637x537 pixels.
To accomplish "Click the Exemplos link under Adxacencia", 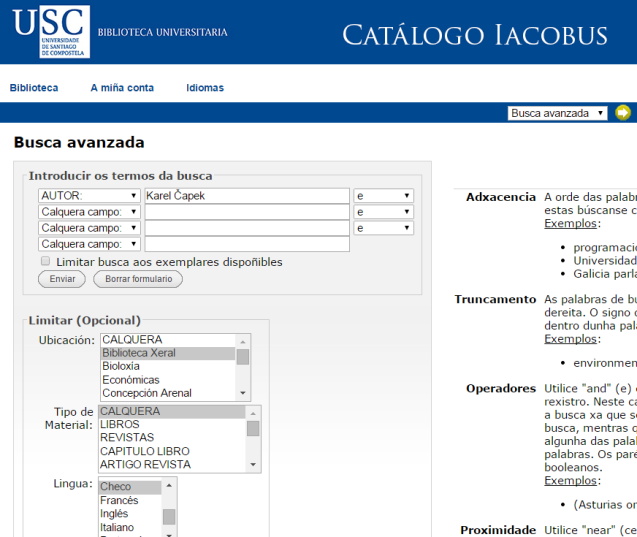I will point(570,223).
